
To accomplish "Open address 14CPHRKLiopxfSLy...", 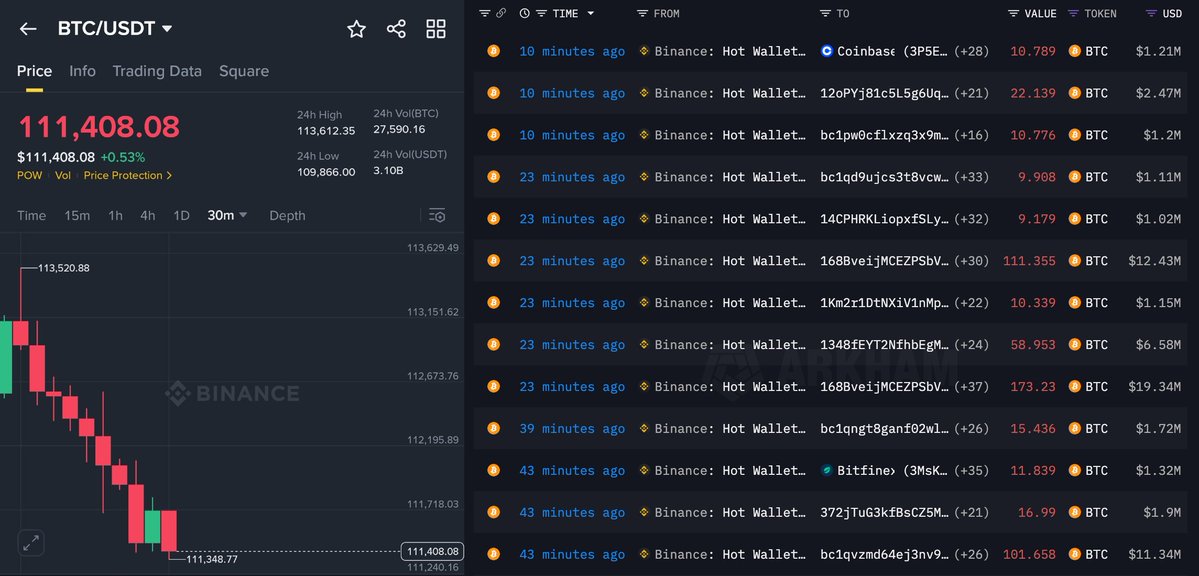I will [885, 219].
